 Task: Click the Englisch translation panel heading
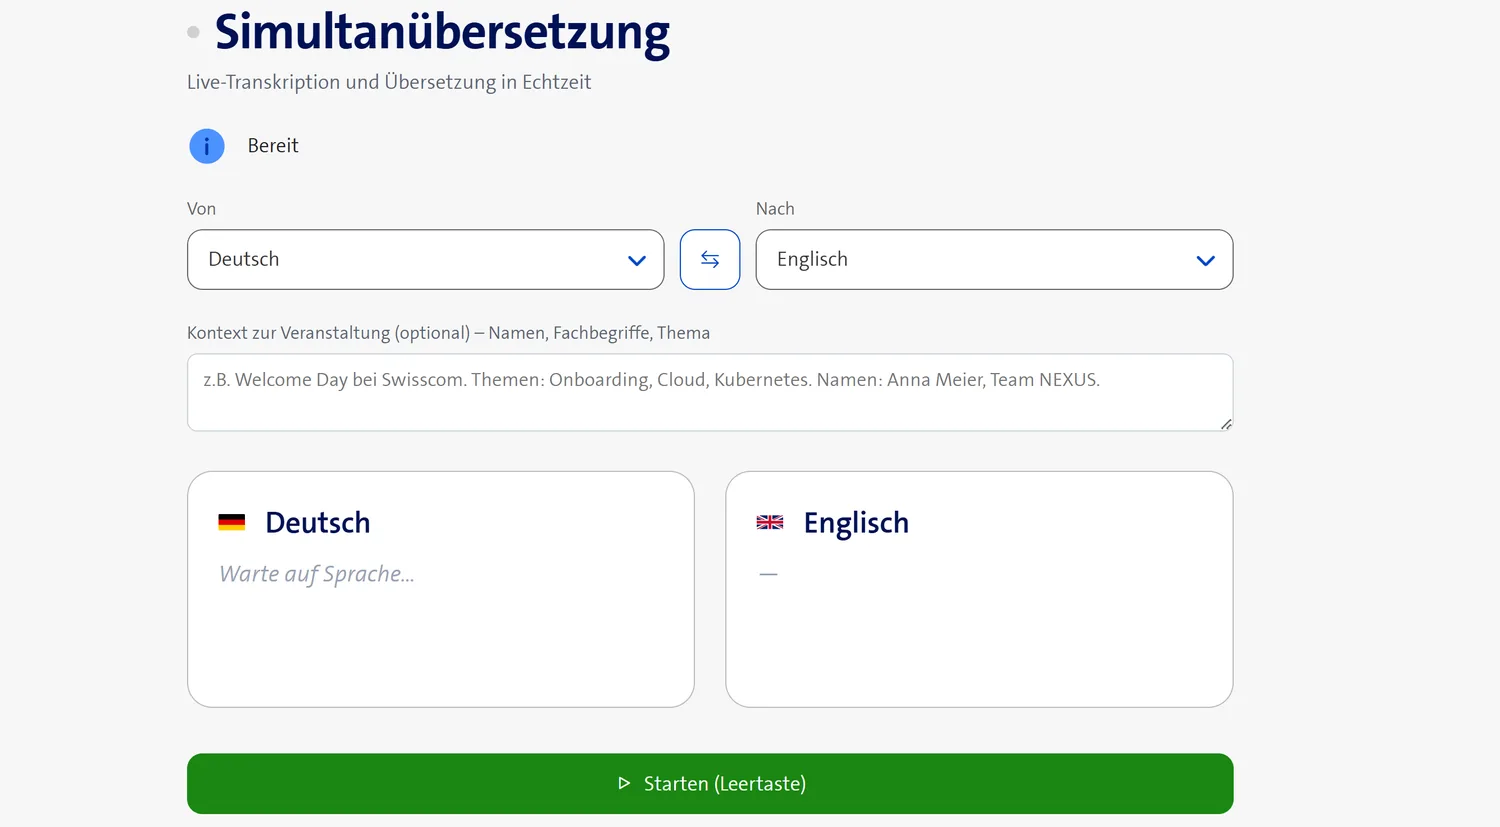pos(856,523)
